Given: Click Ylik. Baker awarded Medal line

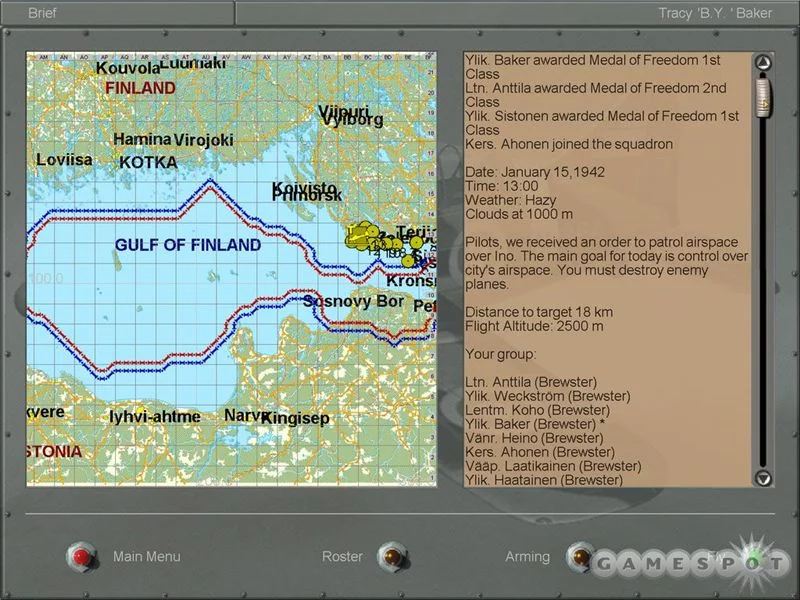Looking at the screenshot, I should coord(593,67).
